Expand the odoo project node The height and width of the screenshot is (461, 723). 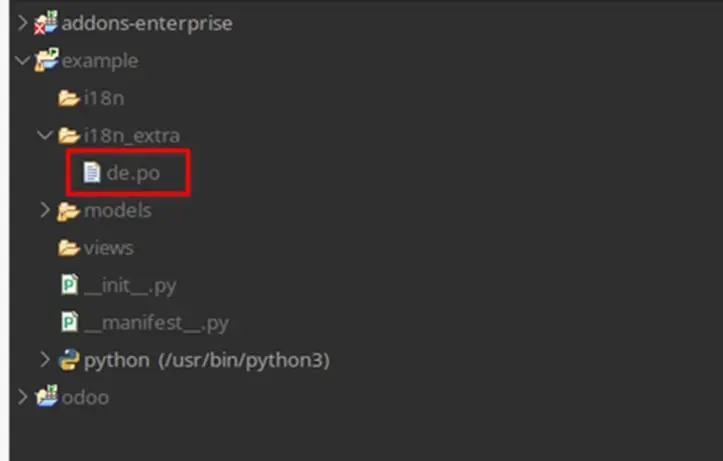point(23,397)
